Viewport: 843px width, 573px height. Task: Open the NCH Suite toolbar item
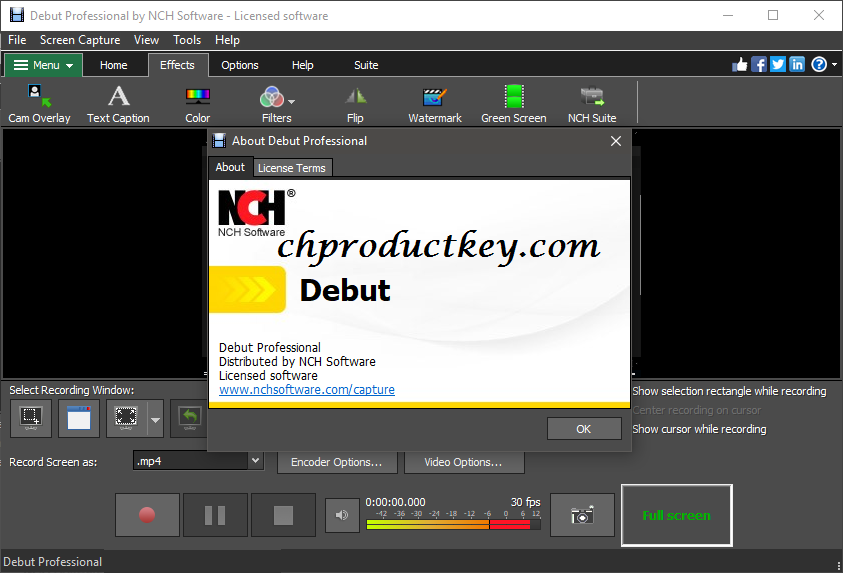(x=592, y=104)
